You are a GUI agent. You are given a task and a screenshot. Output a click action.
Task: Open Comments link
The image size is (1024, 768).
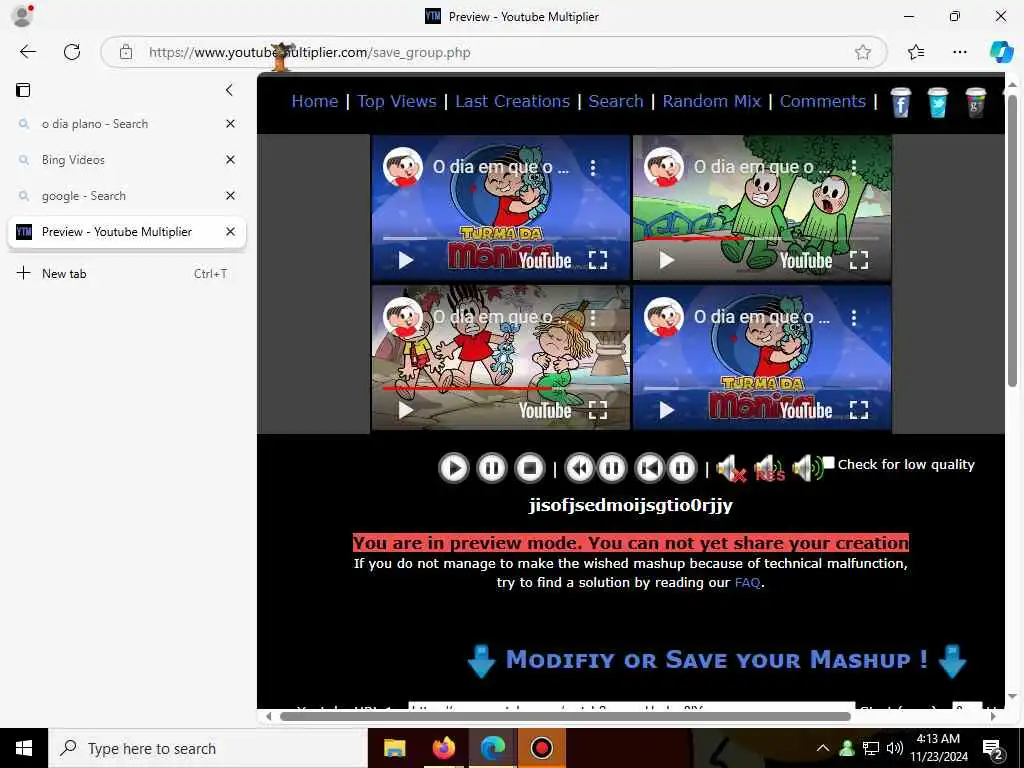[823, 101]
